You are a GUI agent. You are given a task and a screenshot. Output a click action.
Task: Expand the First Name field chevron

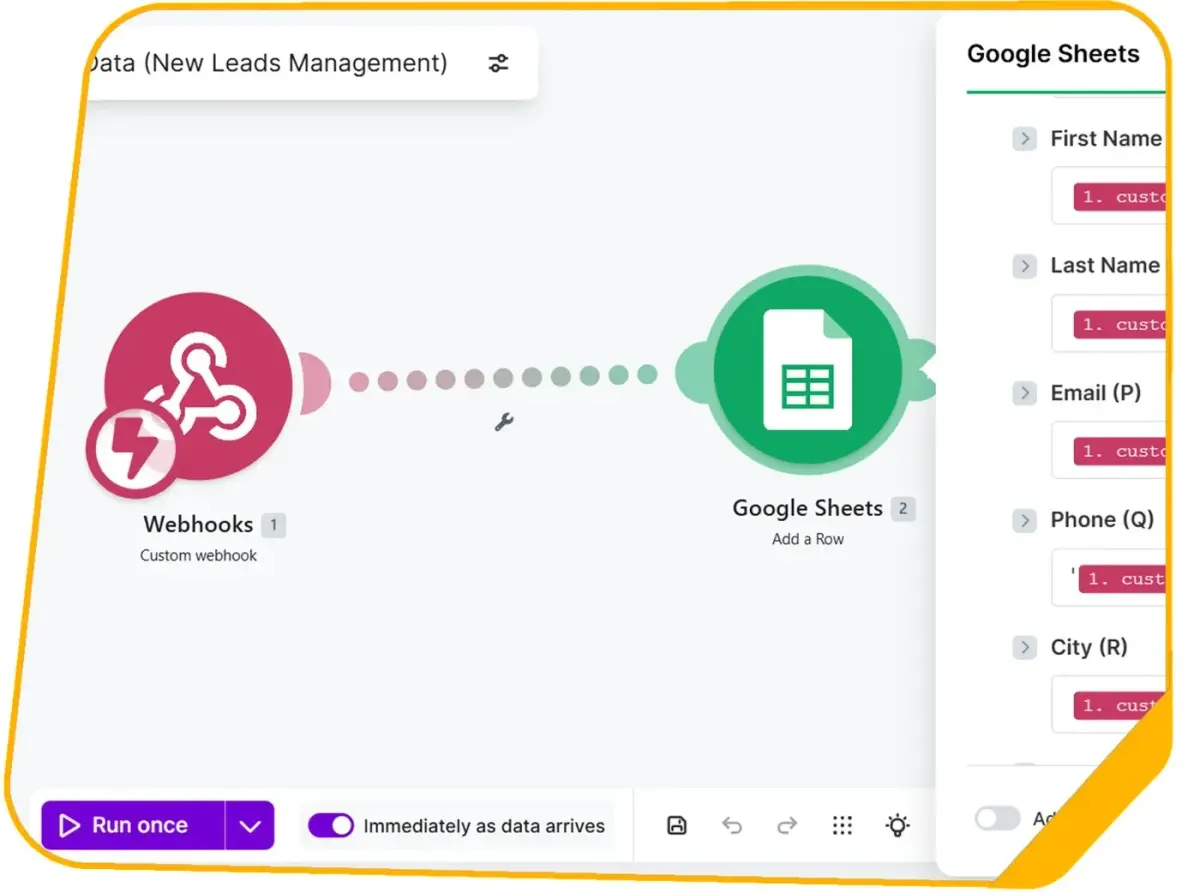click(x=1024, y=139)
